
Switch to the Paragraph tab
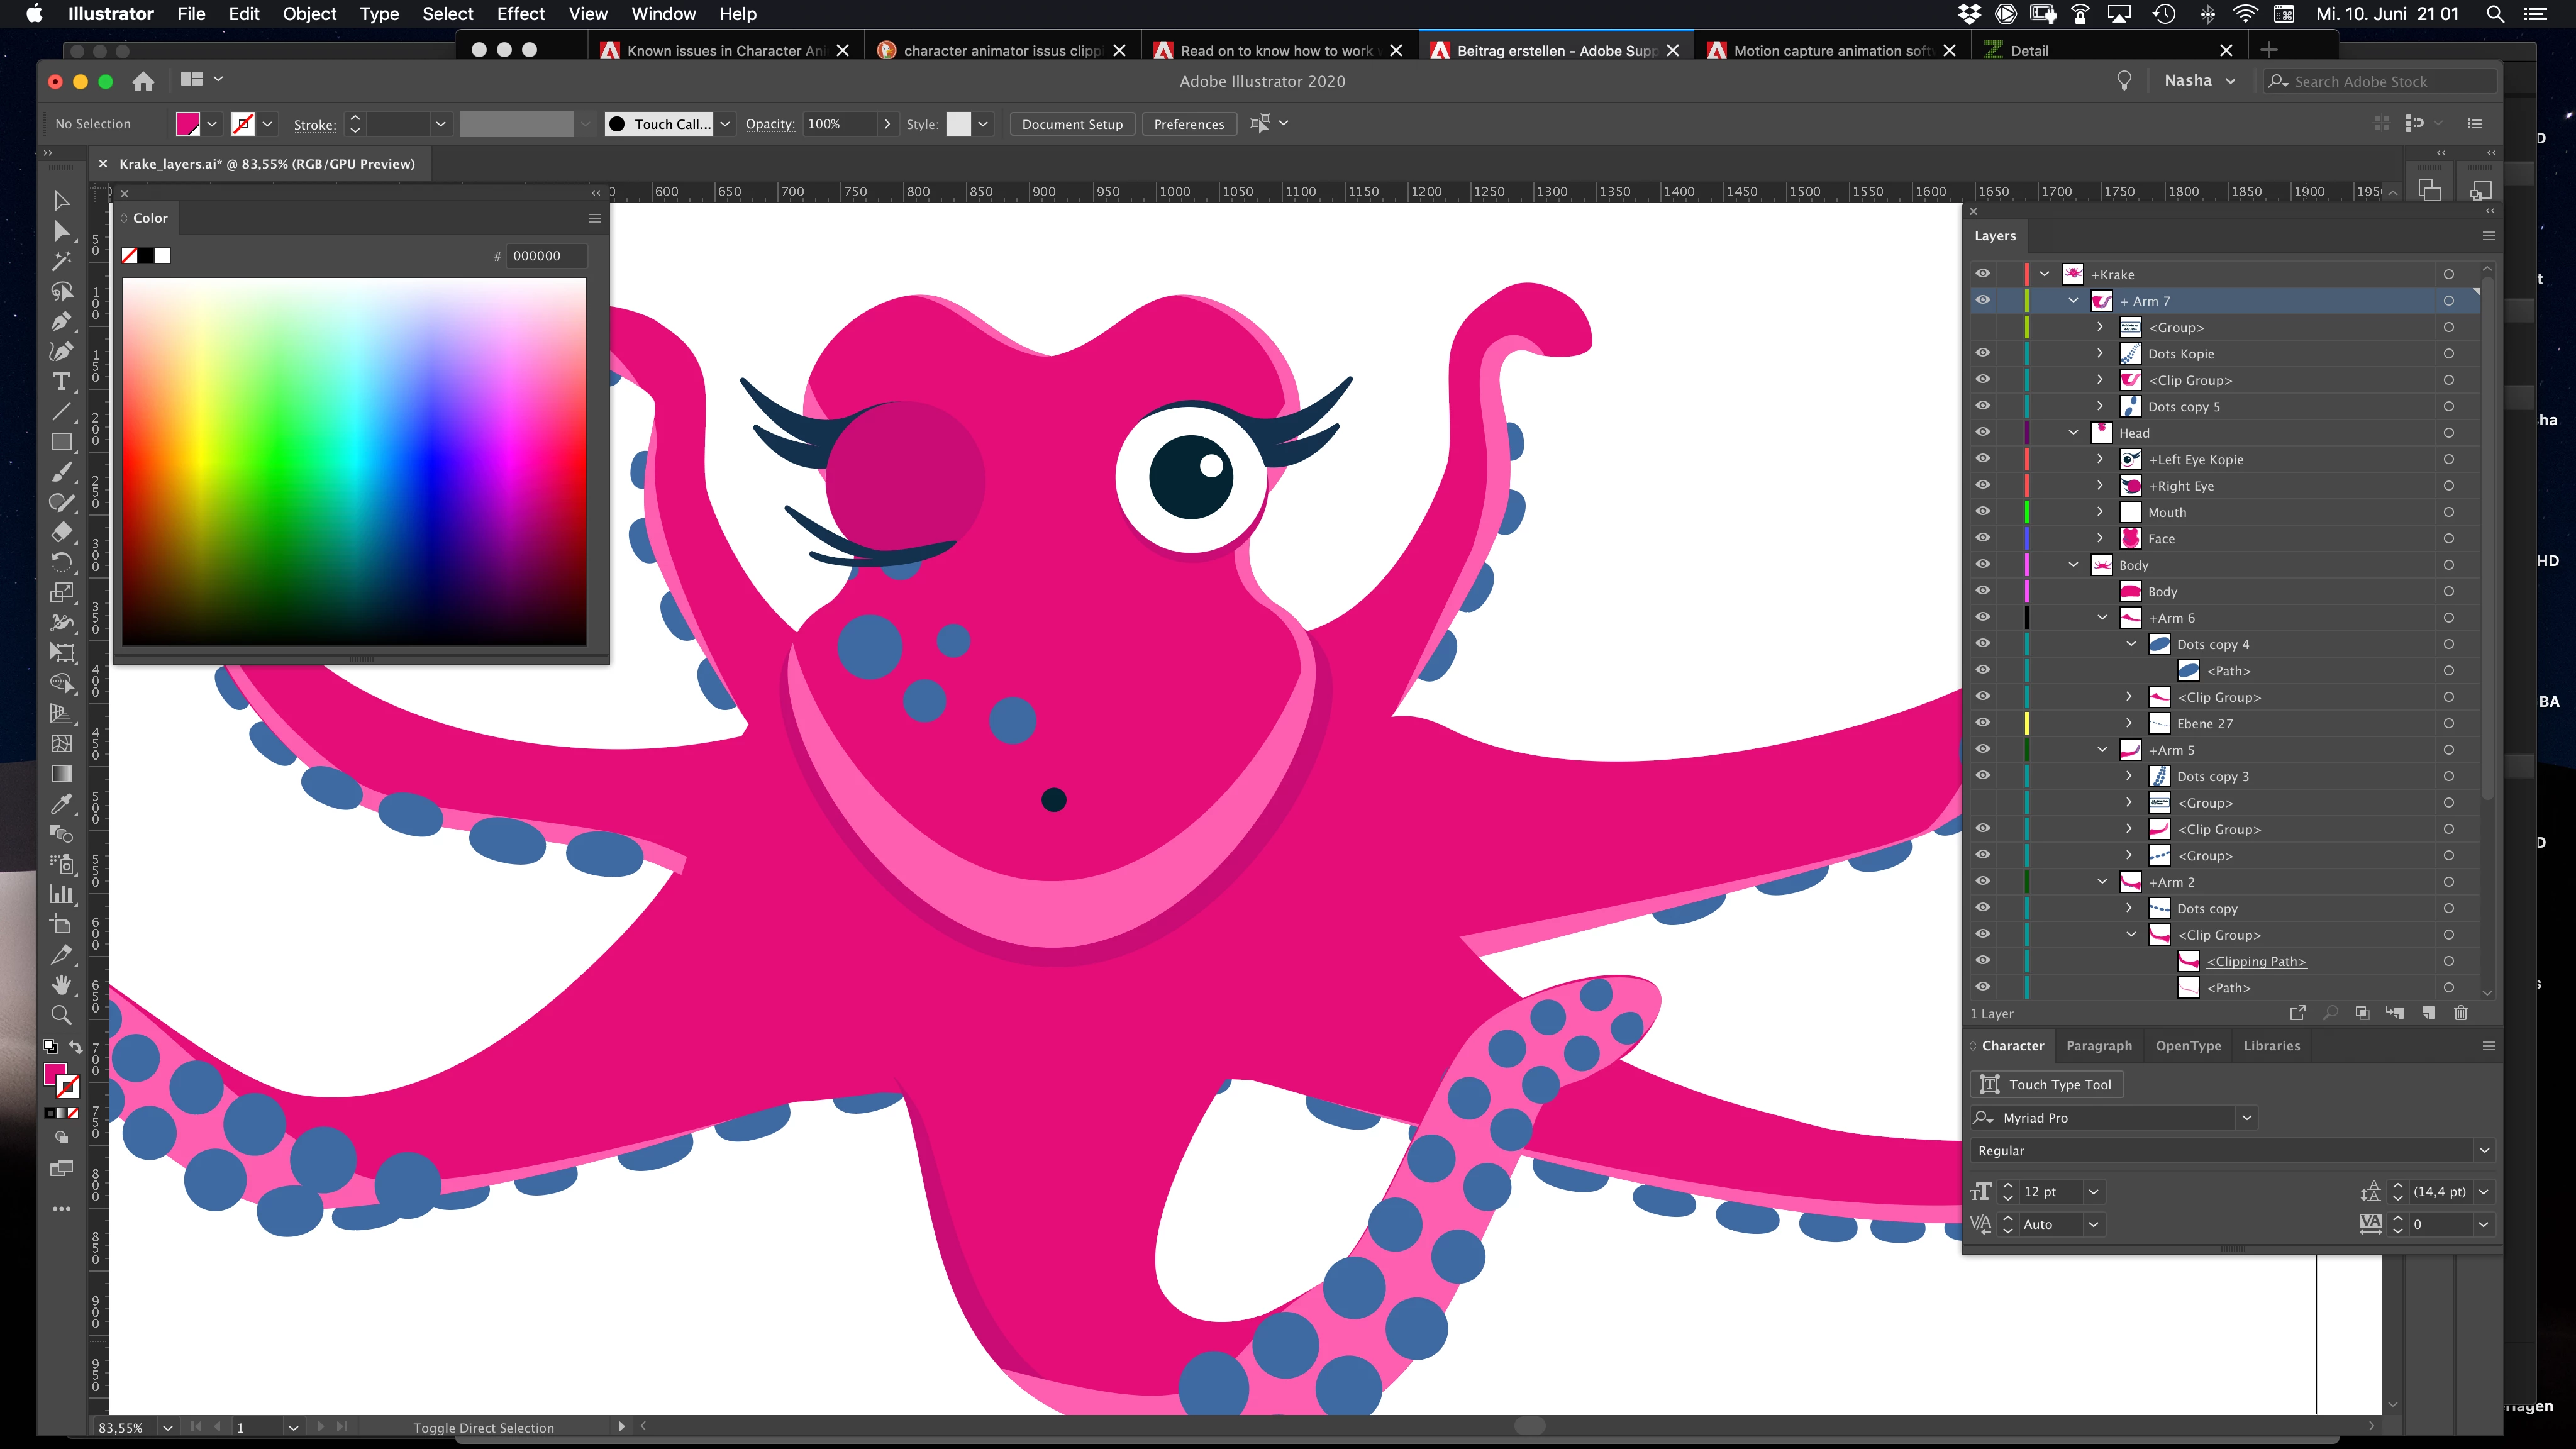[x=2098, y=1045]
